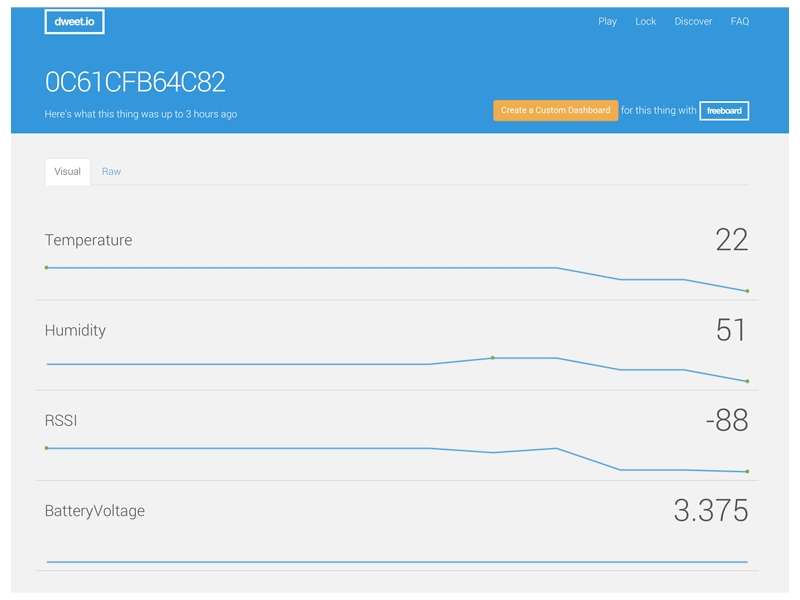Viewport: 800px width, 600px height.
Task: Click Create a Custom Dashboard button
Action: [x=556, y=110]
